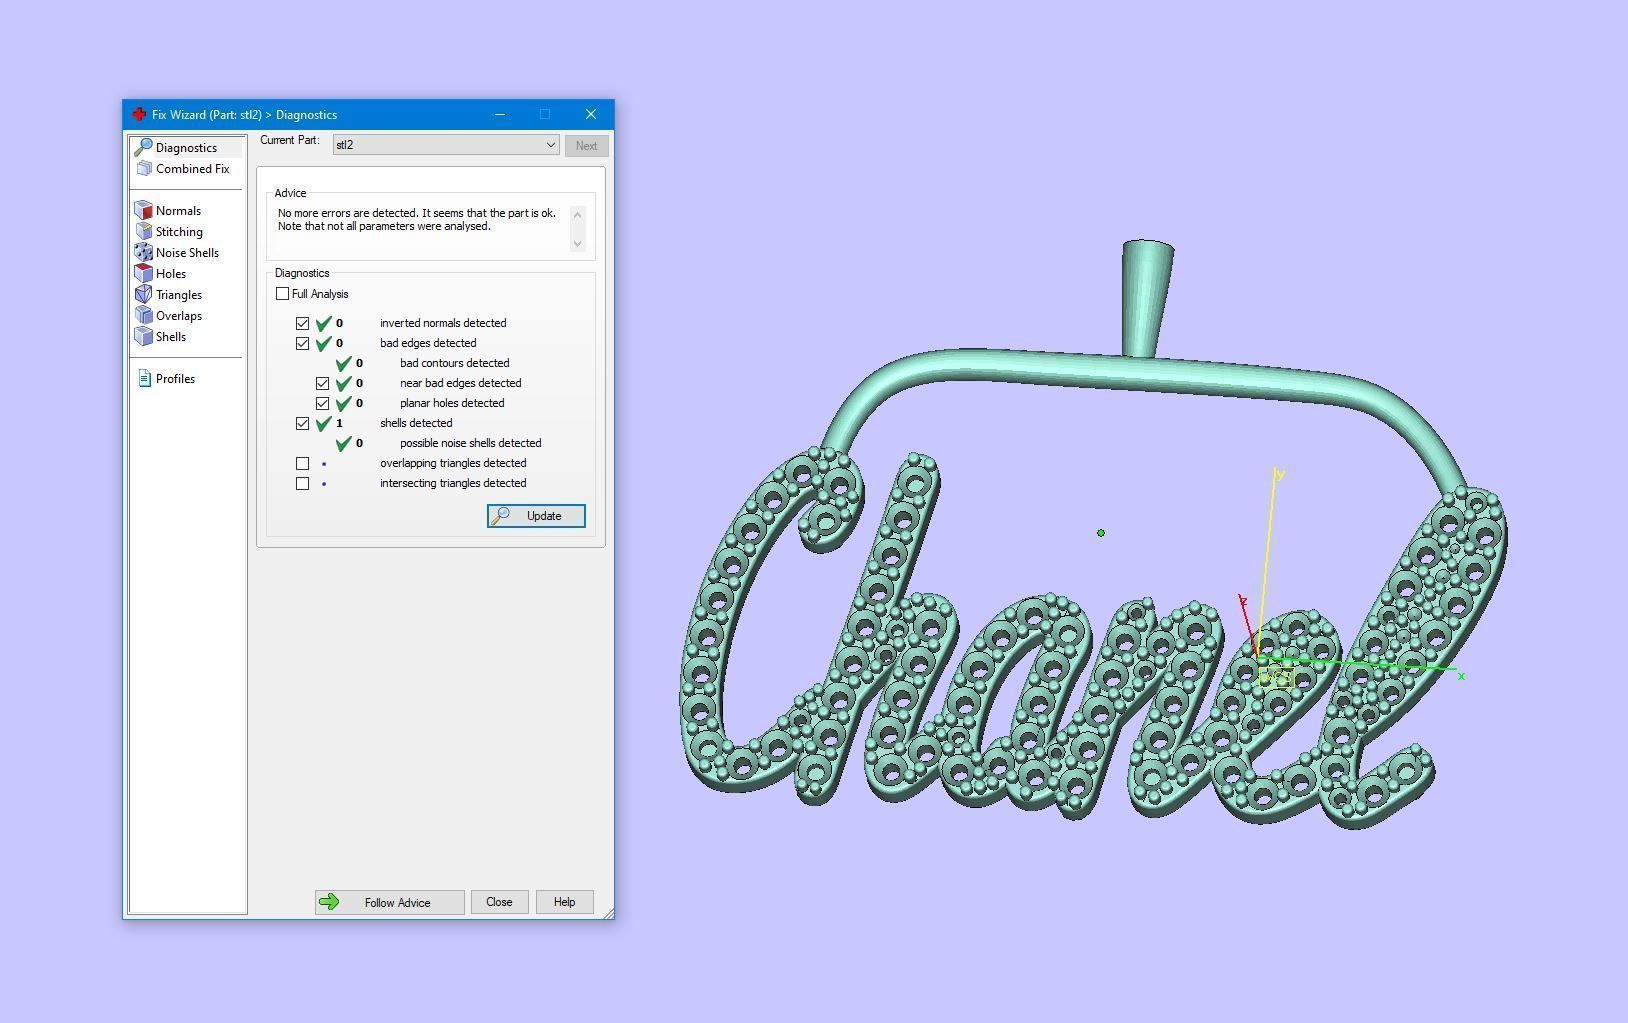Enable the Full Analysis checkbox
Screen dimensions: 1628x1023
283,294
